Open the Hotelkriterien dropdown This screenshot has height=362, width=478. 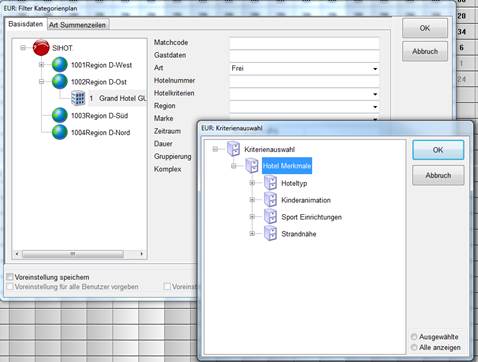[x=304, y=94]
